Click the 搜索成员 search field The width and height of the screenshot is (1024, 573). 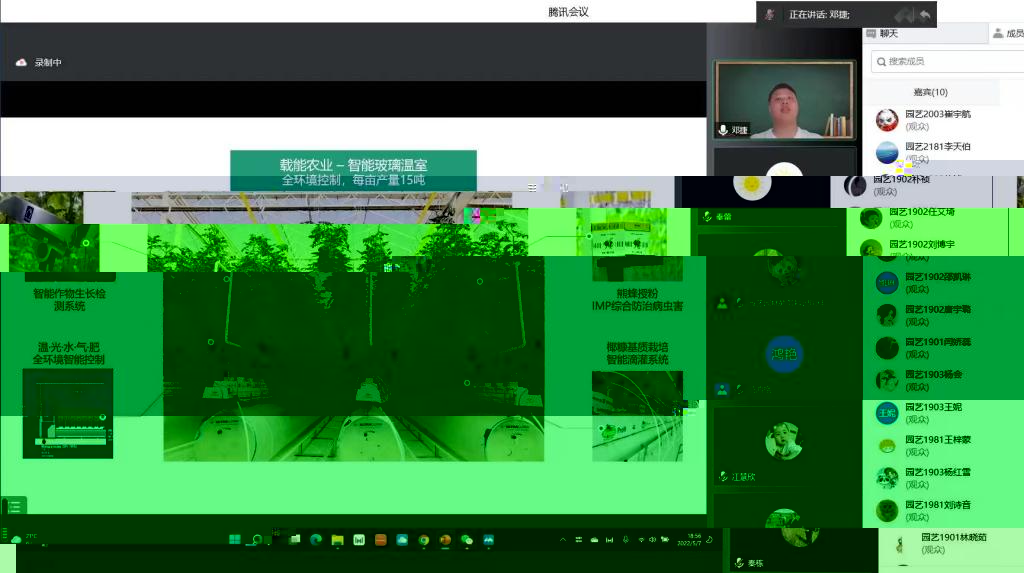coord(948,61)
